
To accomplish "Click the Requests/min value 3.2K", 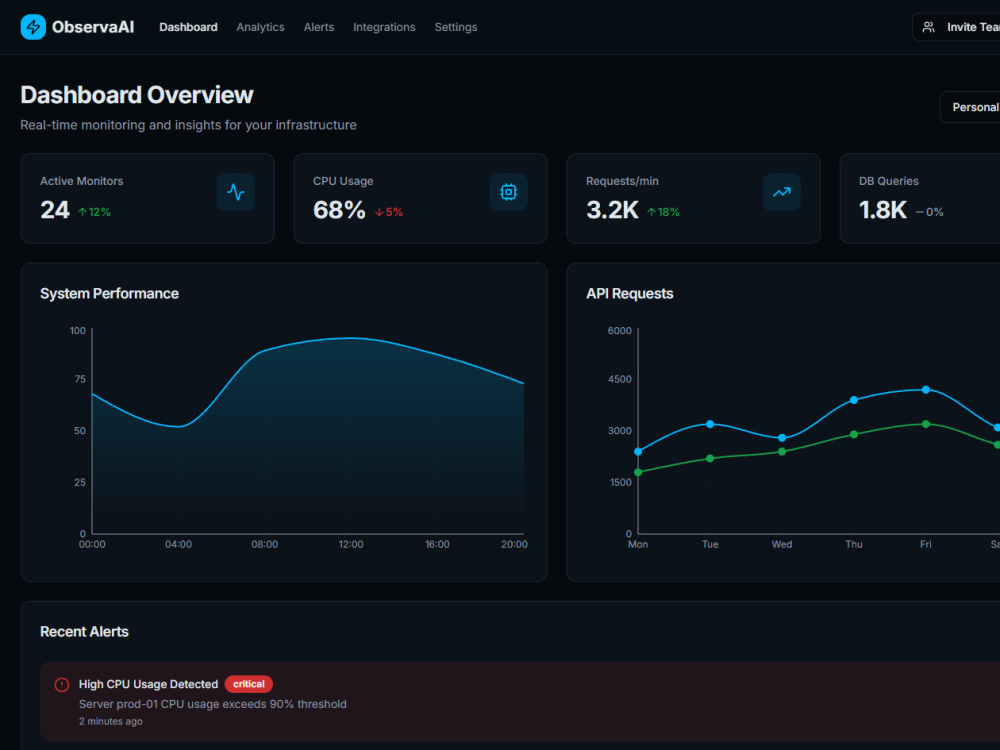I will point(612,210).
